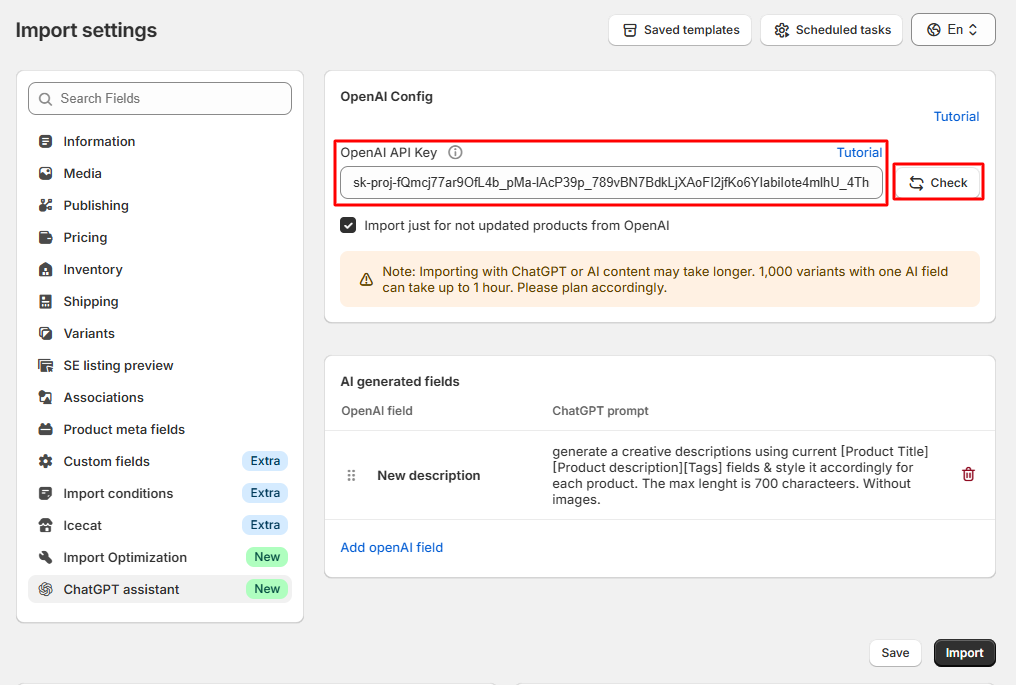Viewport: 1016px width, 685px height.
Task: Grab the drag handle of New description row
Action: coord(351,476)
